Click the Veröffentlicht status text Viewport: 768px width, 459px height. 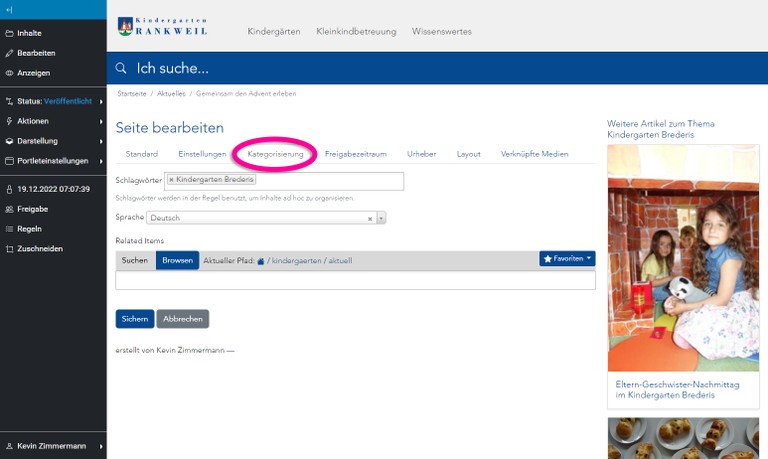(x=68, y=101)
